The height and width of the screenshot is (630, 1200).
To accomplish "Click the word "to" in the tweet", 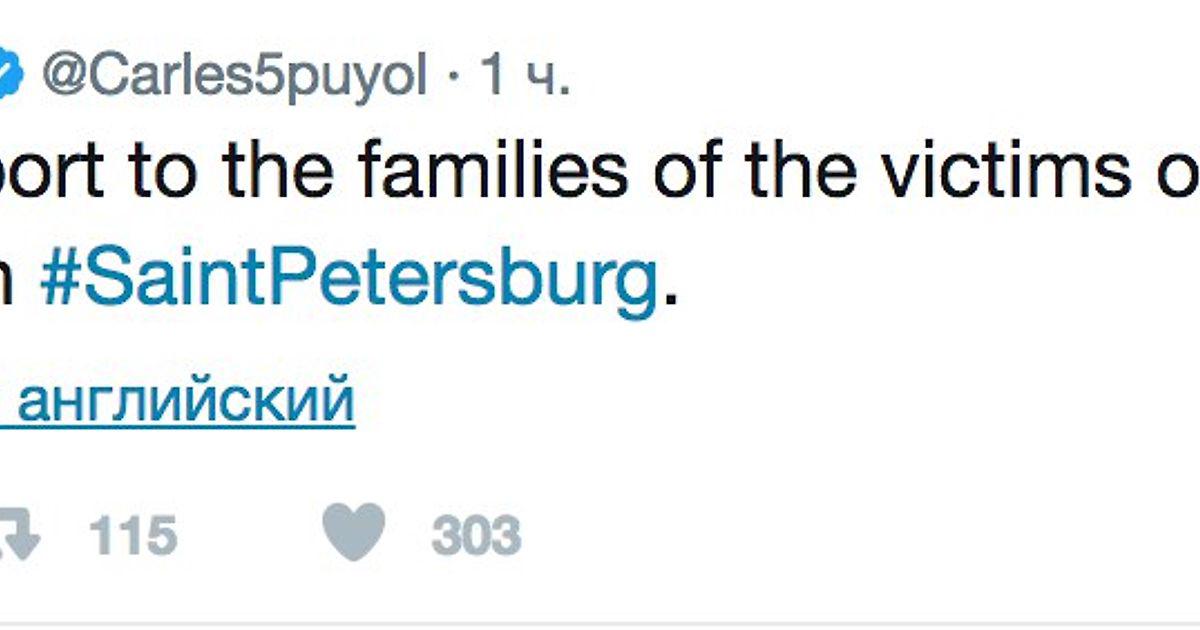I will pyautogui.click(x=178, y=172).
